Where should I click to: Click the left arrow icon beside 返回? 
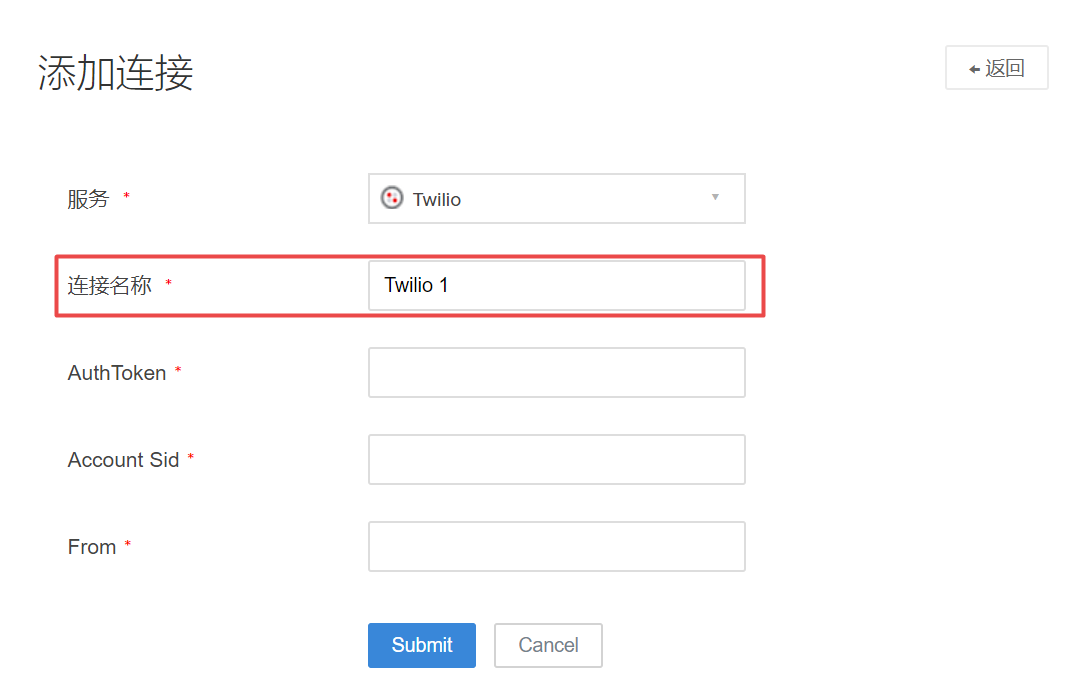[974, 69]
